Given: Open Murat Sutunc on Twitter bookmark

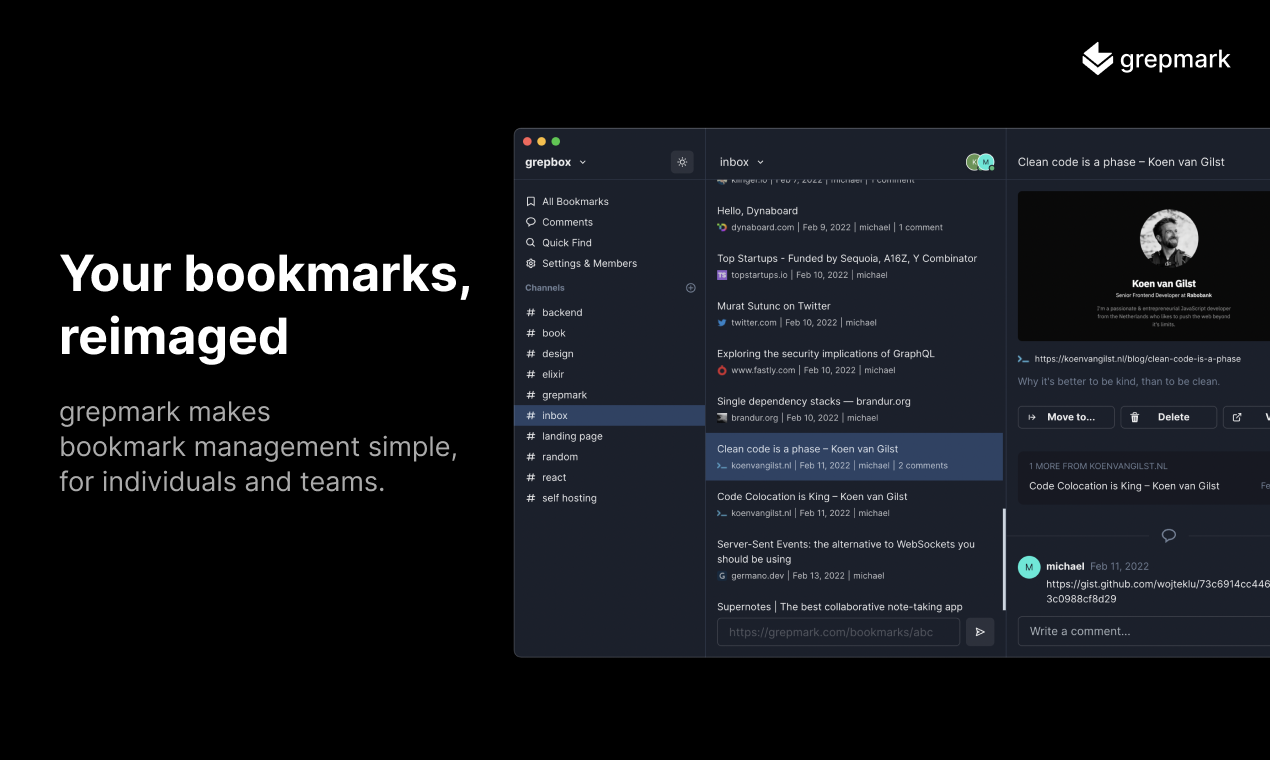Looking at the screenshot, I should click(x=854, y=314).
